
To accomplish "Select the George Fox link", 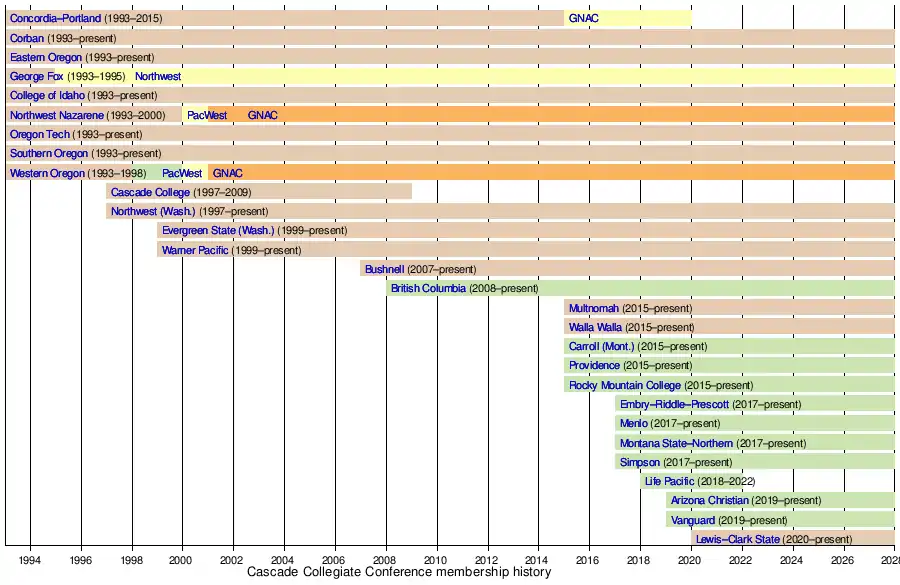I will pos(36,77).
